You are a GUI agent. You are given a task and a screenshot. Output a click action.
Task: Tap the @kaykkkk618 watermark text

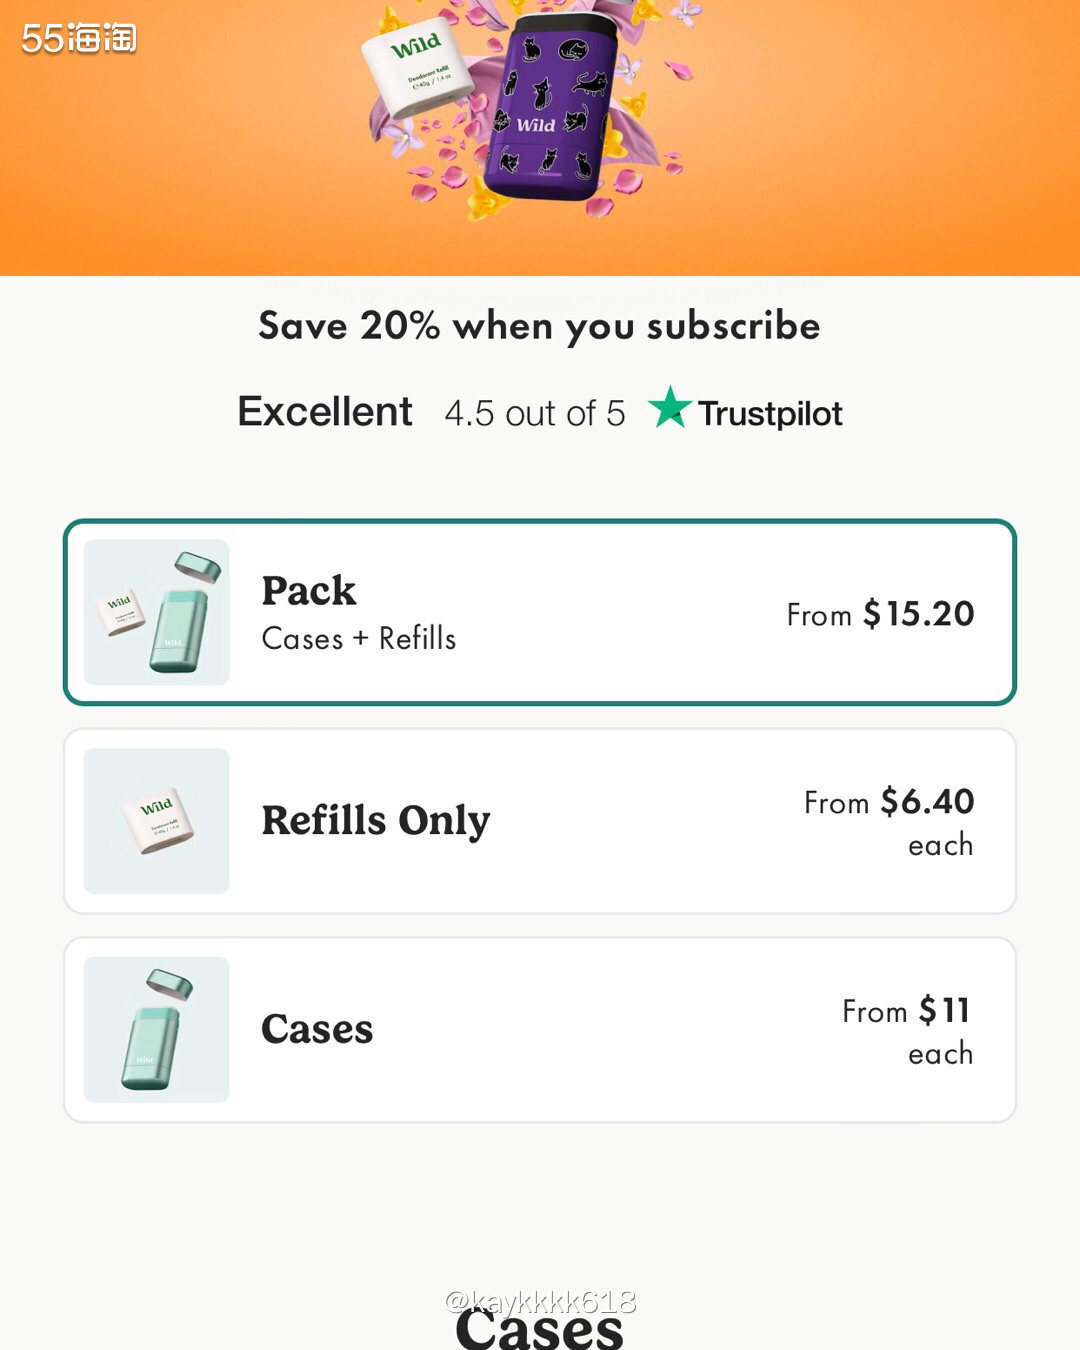pos(540,1301)
